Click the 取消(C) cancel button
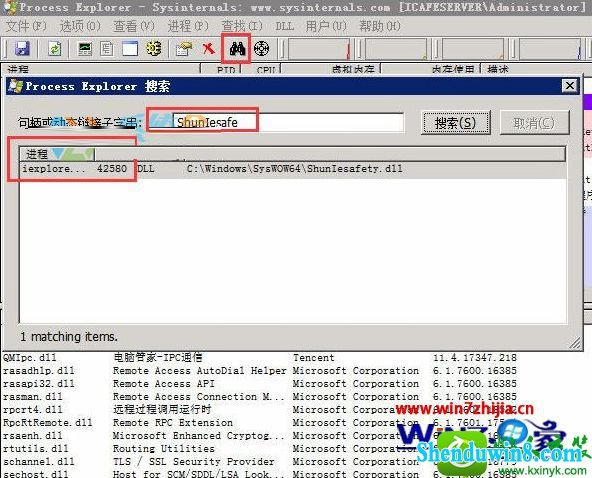Screen dimensions: 592x478 [534, 123]
